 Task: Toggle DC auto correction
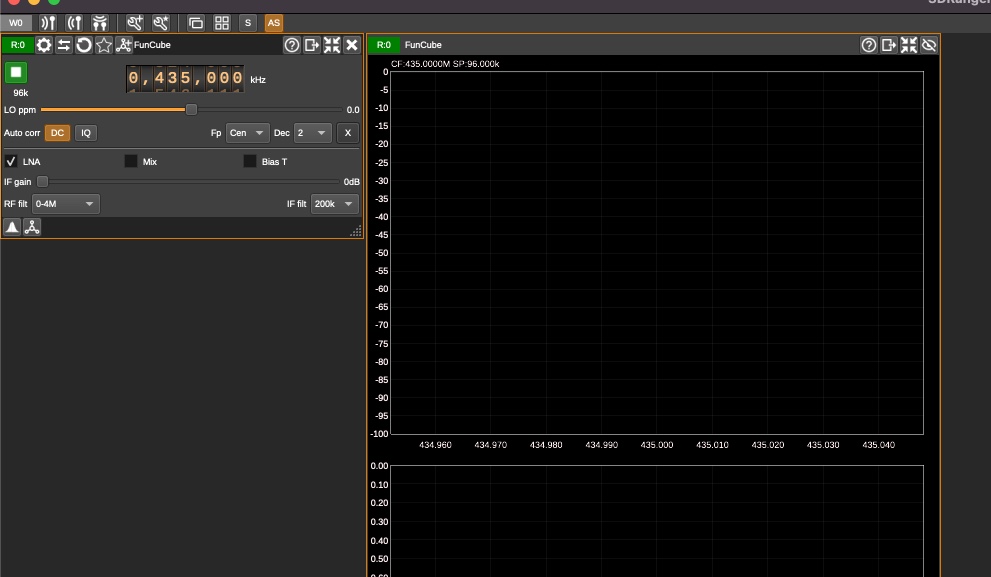[x=58, y=133]
